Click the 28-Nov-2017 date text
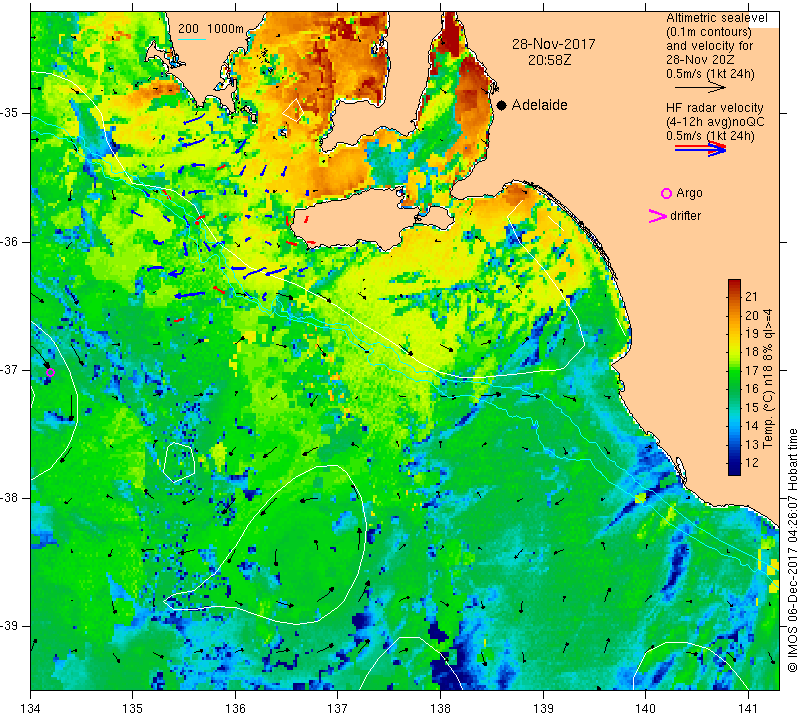 click(x=554, y=44)
